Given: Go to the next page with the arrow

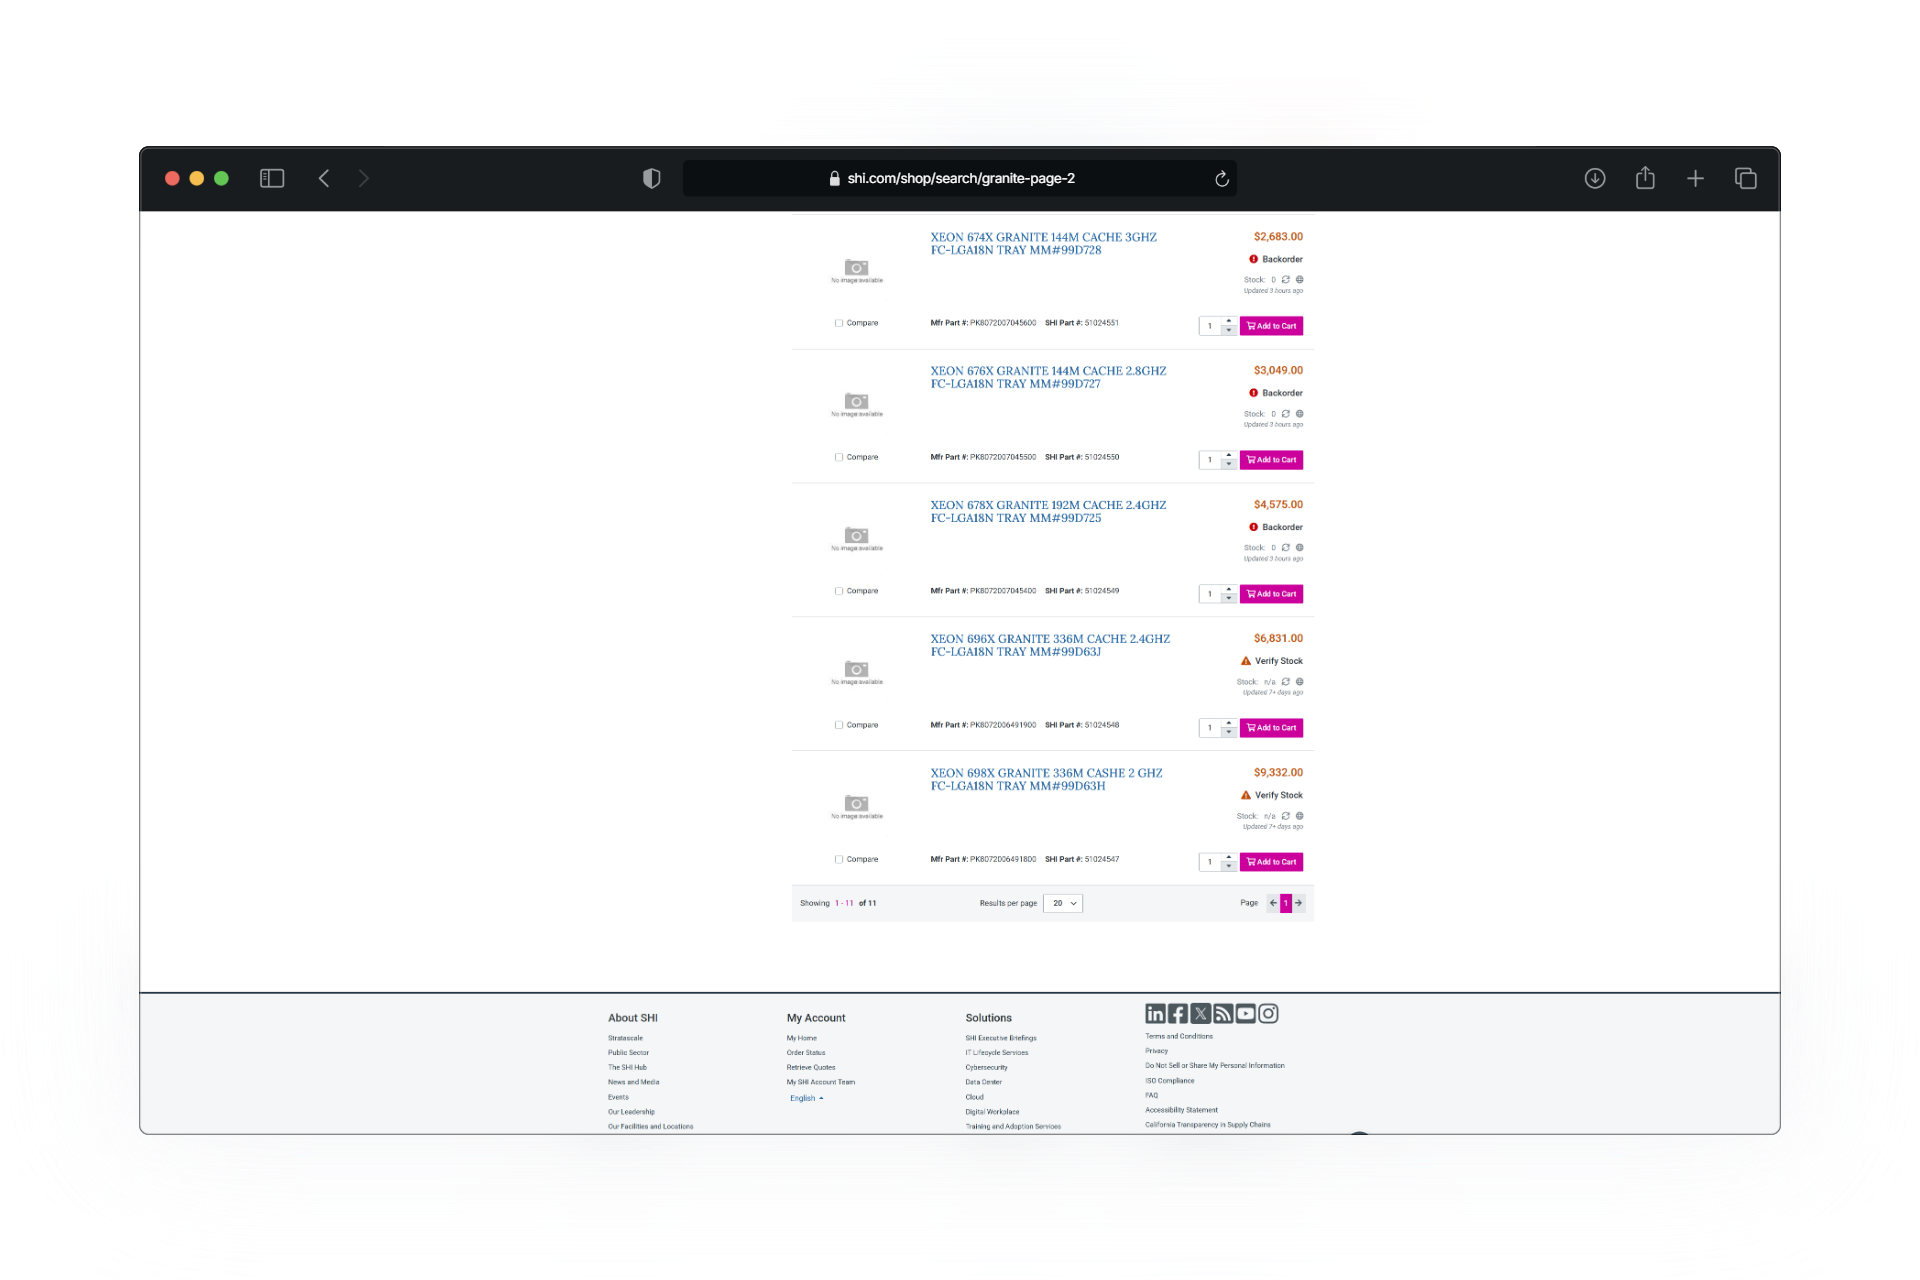Looking at the screenshot, I should click(1299, 903).
